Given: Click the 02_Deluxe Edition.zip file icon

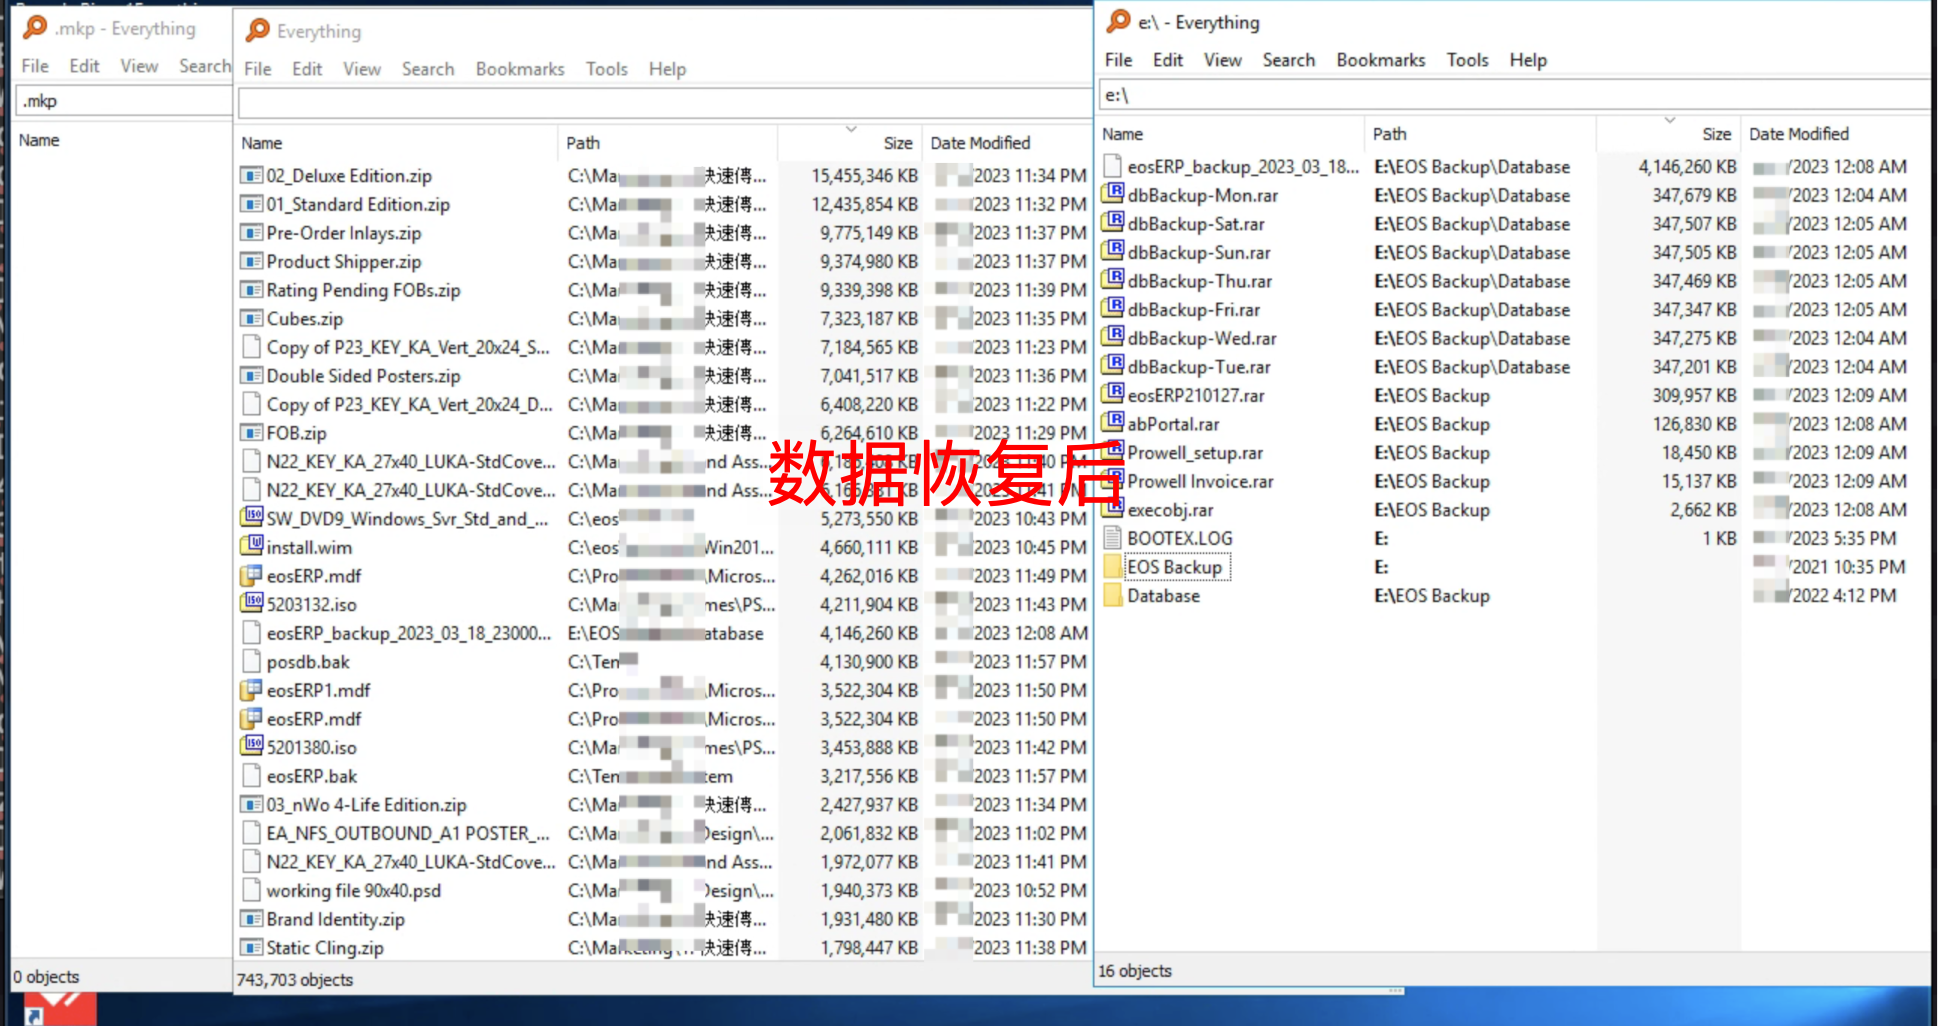Looking at the screenshot, I should [x=251, y=176].
